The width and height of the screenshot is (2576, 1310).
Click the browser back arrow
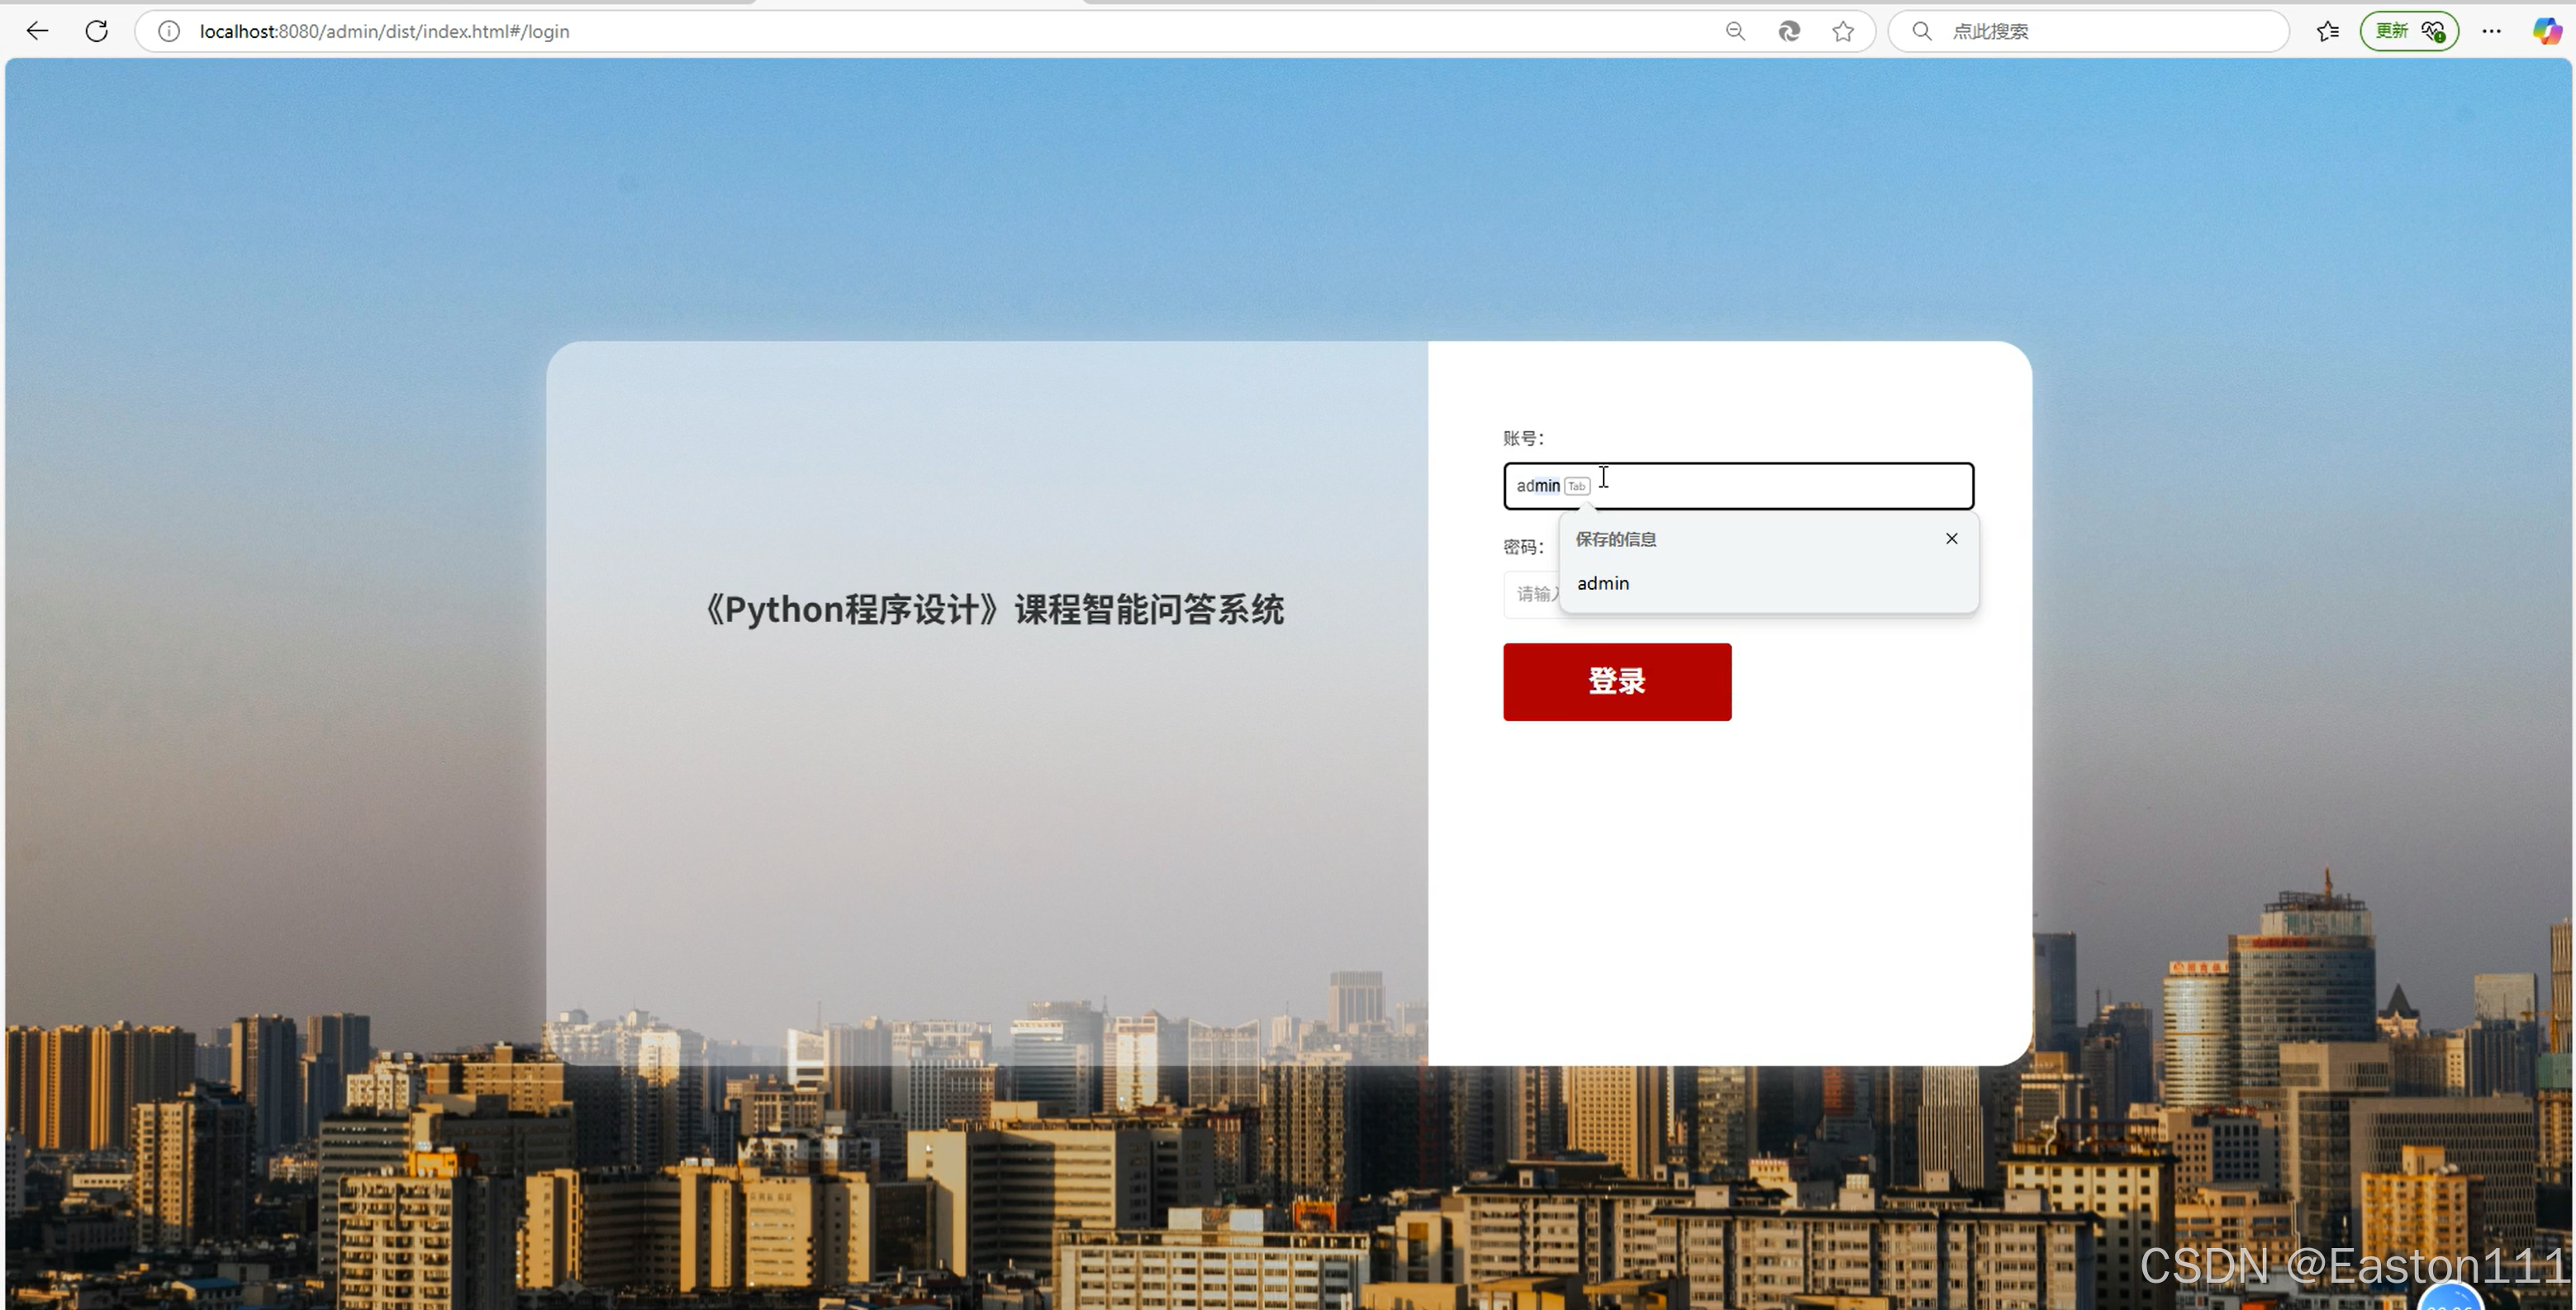point(37,31)
